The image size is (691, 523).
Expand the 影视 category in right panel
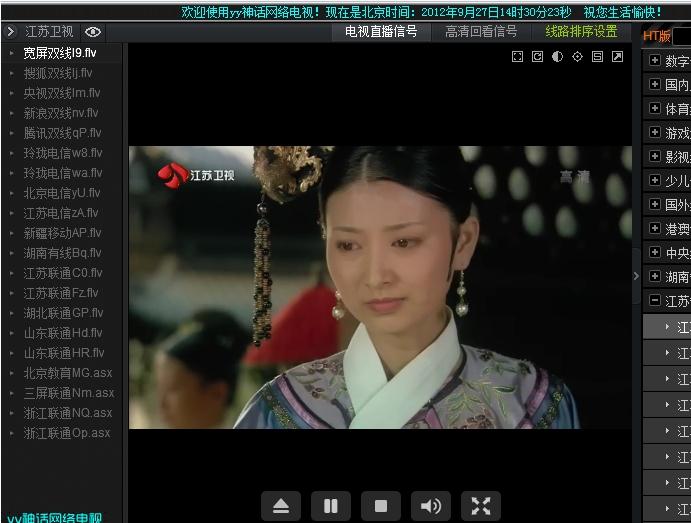coord(655,157)
